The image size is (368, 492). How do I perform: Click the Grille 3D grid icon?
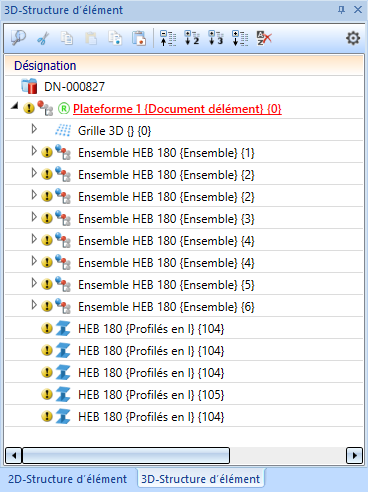[63, 130]
